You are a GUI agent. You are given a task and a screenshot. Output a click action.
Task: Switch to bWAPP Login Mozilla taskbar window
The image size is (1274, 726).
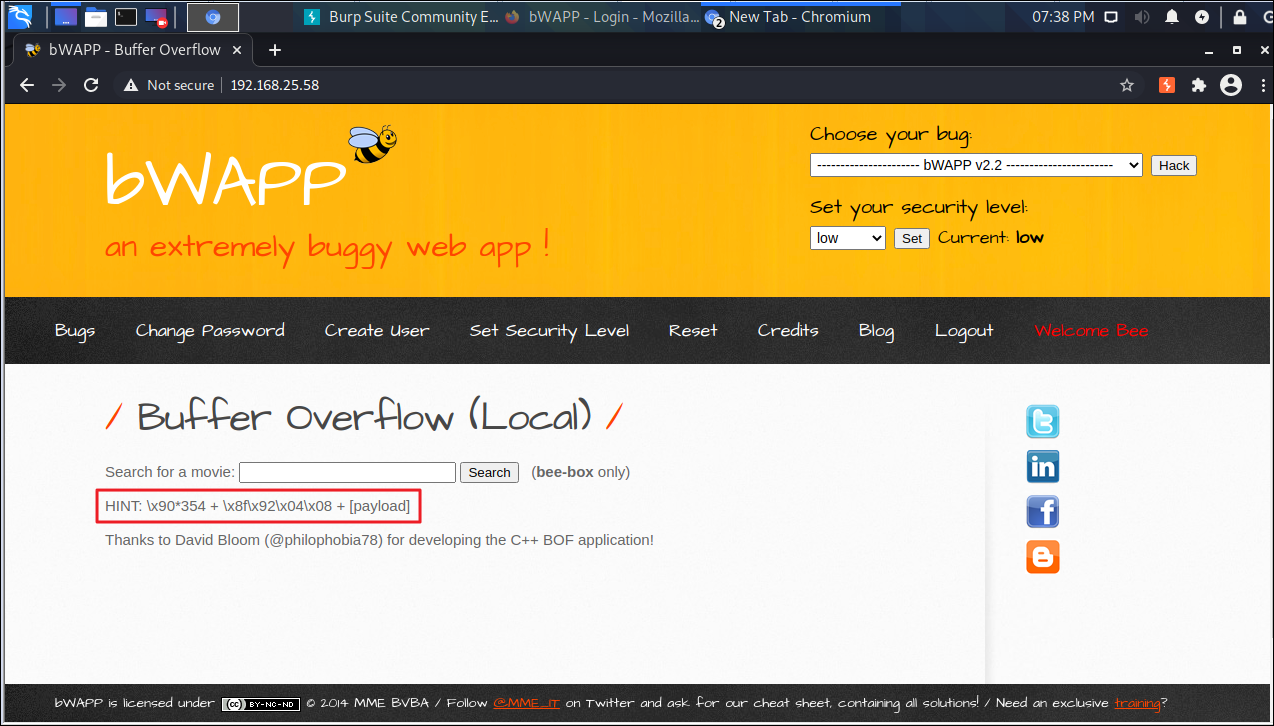(x=601, y=17)
